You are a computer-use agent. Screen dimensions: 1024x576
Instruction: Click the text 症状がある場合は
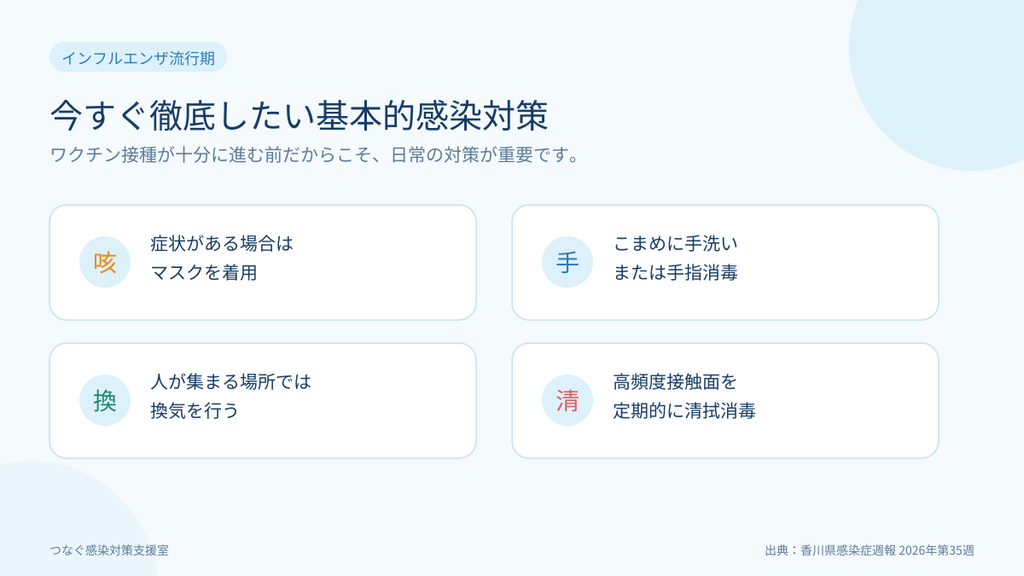[x=221, y=244]
